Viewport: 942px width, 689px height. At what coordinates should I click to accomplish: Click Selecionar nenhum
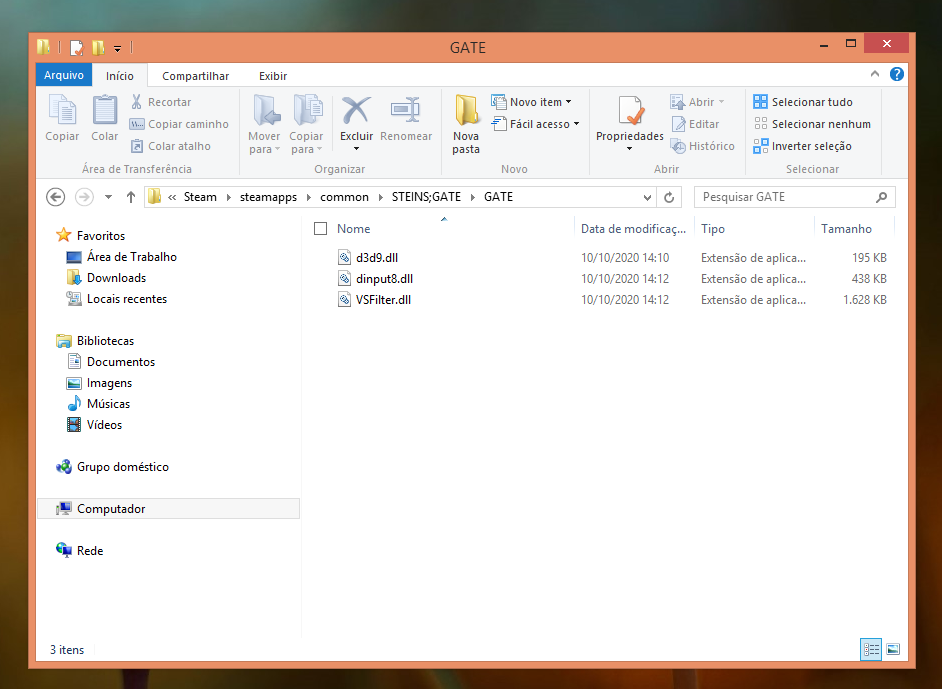[x=812, y=124]
